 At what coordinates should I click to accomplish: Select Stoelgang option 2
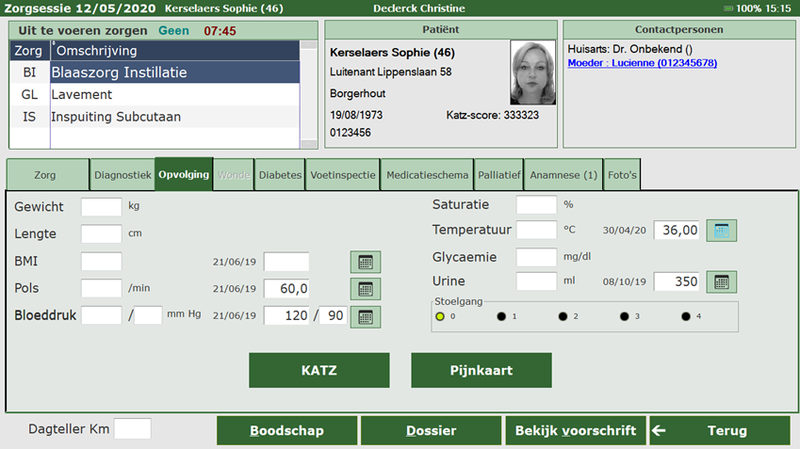[561, 317]
